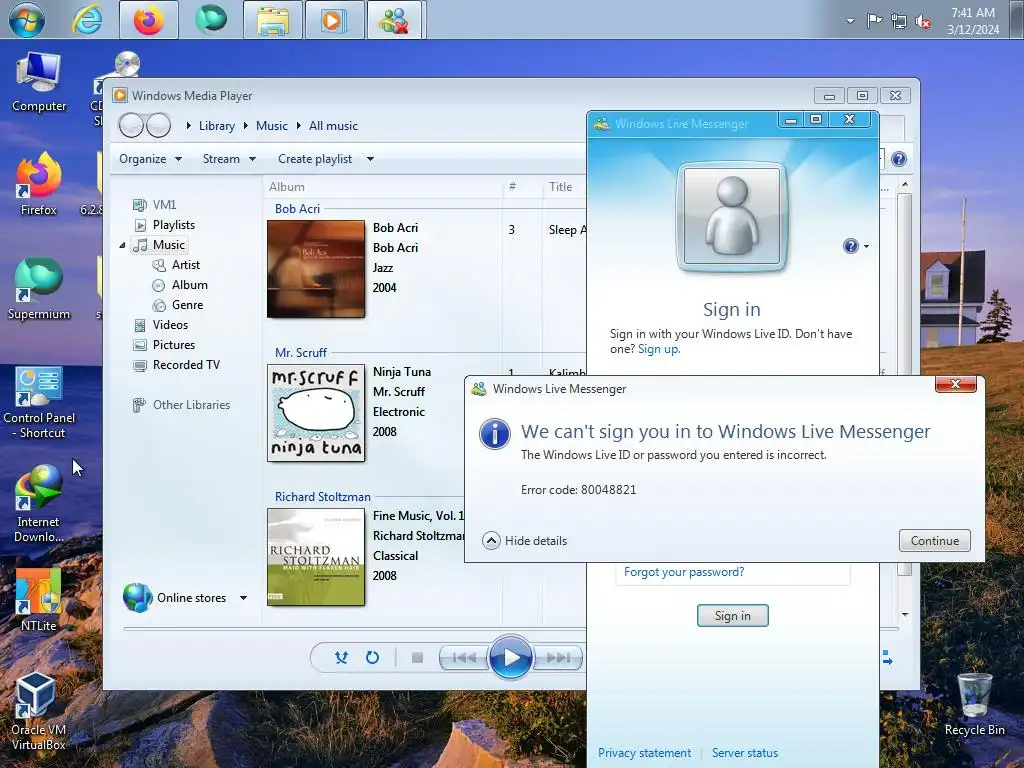
Task: Open the Windows Start orb
Action: [26, 20]
